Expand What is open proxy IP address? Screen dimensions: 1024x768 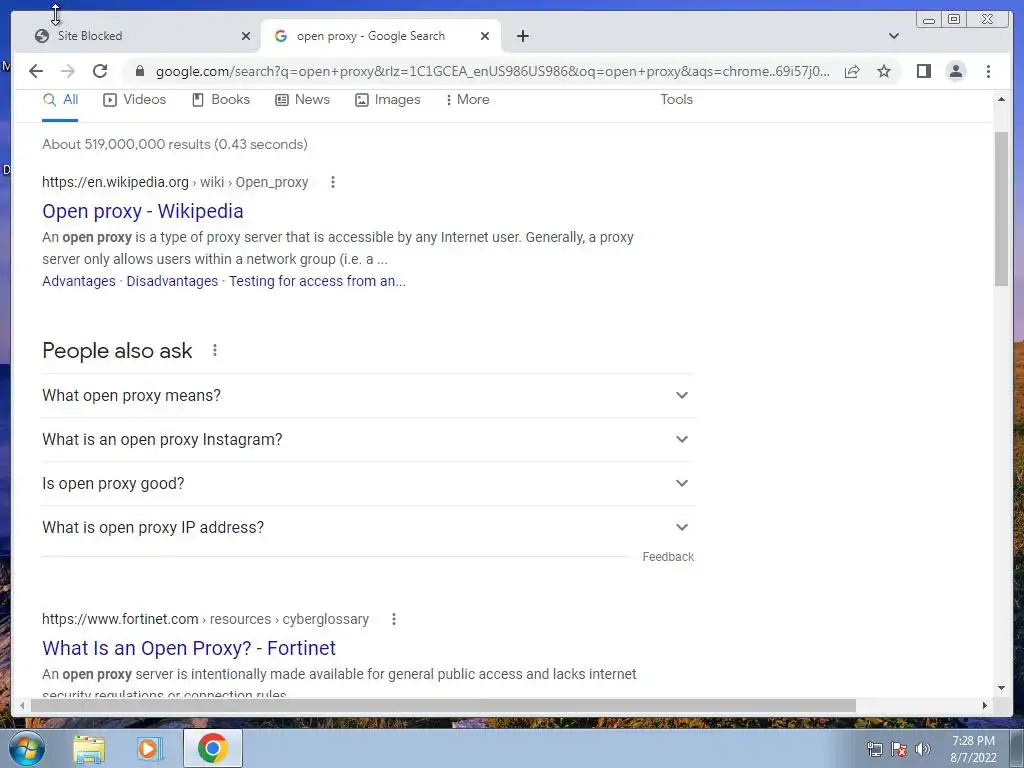367,528
